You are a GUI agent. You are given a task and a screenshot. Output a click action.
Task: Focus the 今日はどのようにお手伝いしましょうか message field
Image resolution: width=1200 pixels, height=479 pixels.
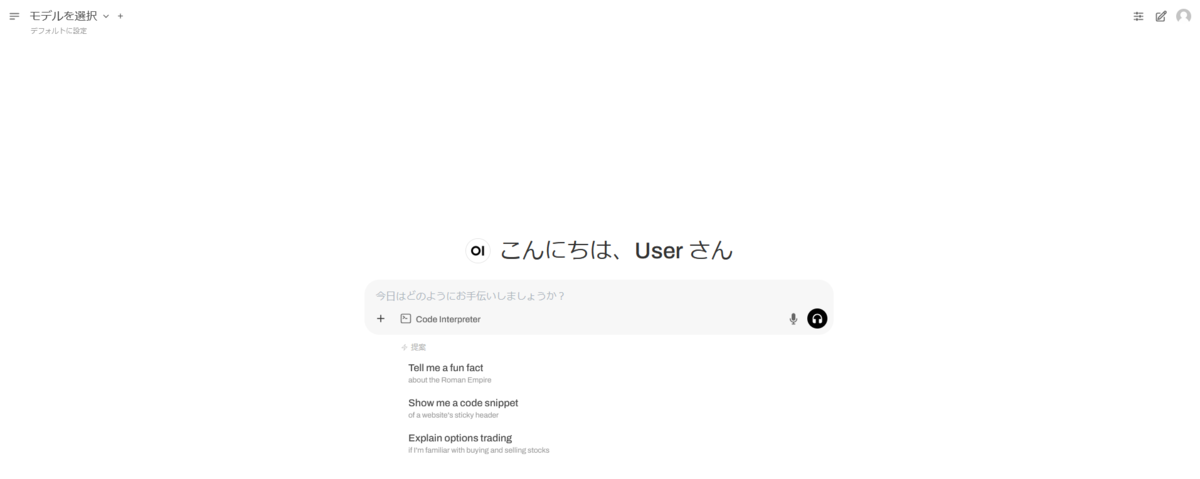598,296
